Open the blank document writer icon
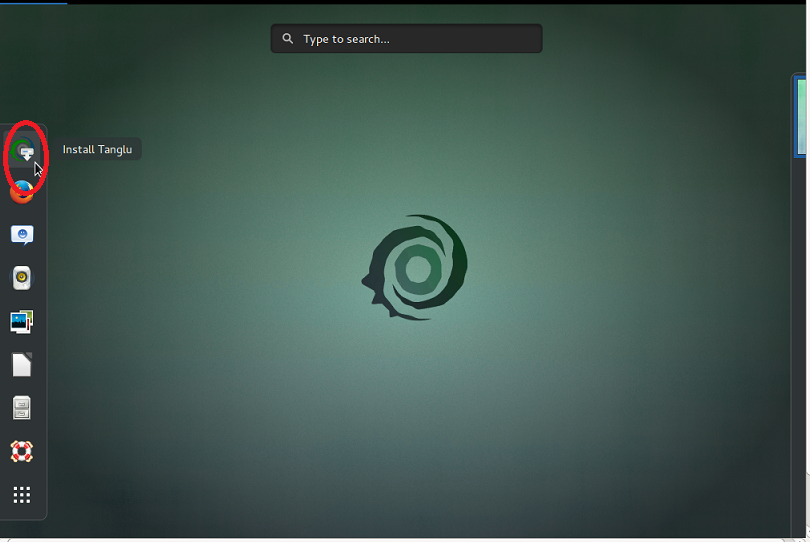Viewport: 810px width, 542px height. click(x=22, y=365)
